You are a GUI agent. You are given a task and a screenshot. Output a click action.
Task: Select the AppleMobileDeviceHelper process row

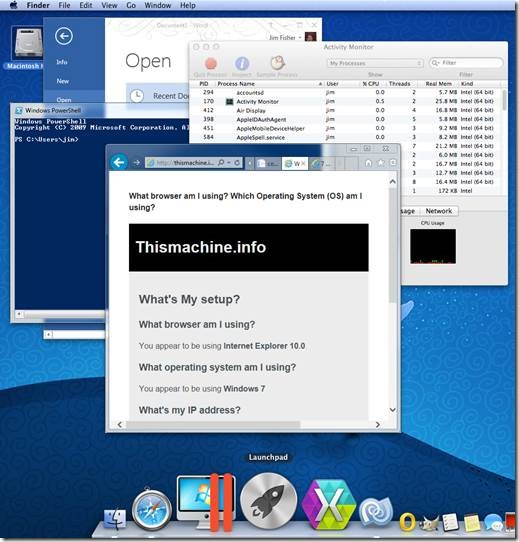click(x=346, y=128)
